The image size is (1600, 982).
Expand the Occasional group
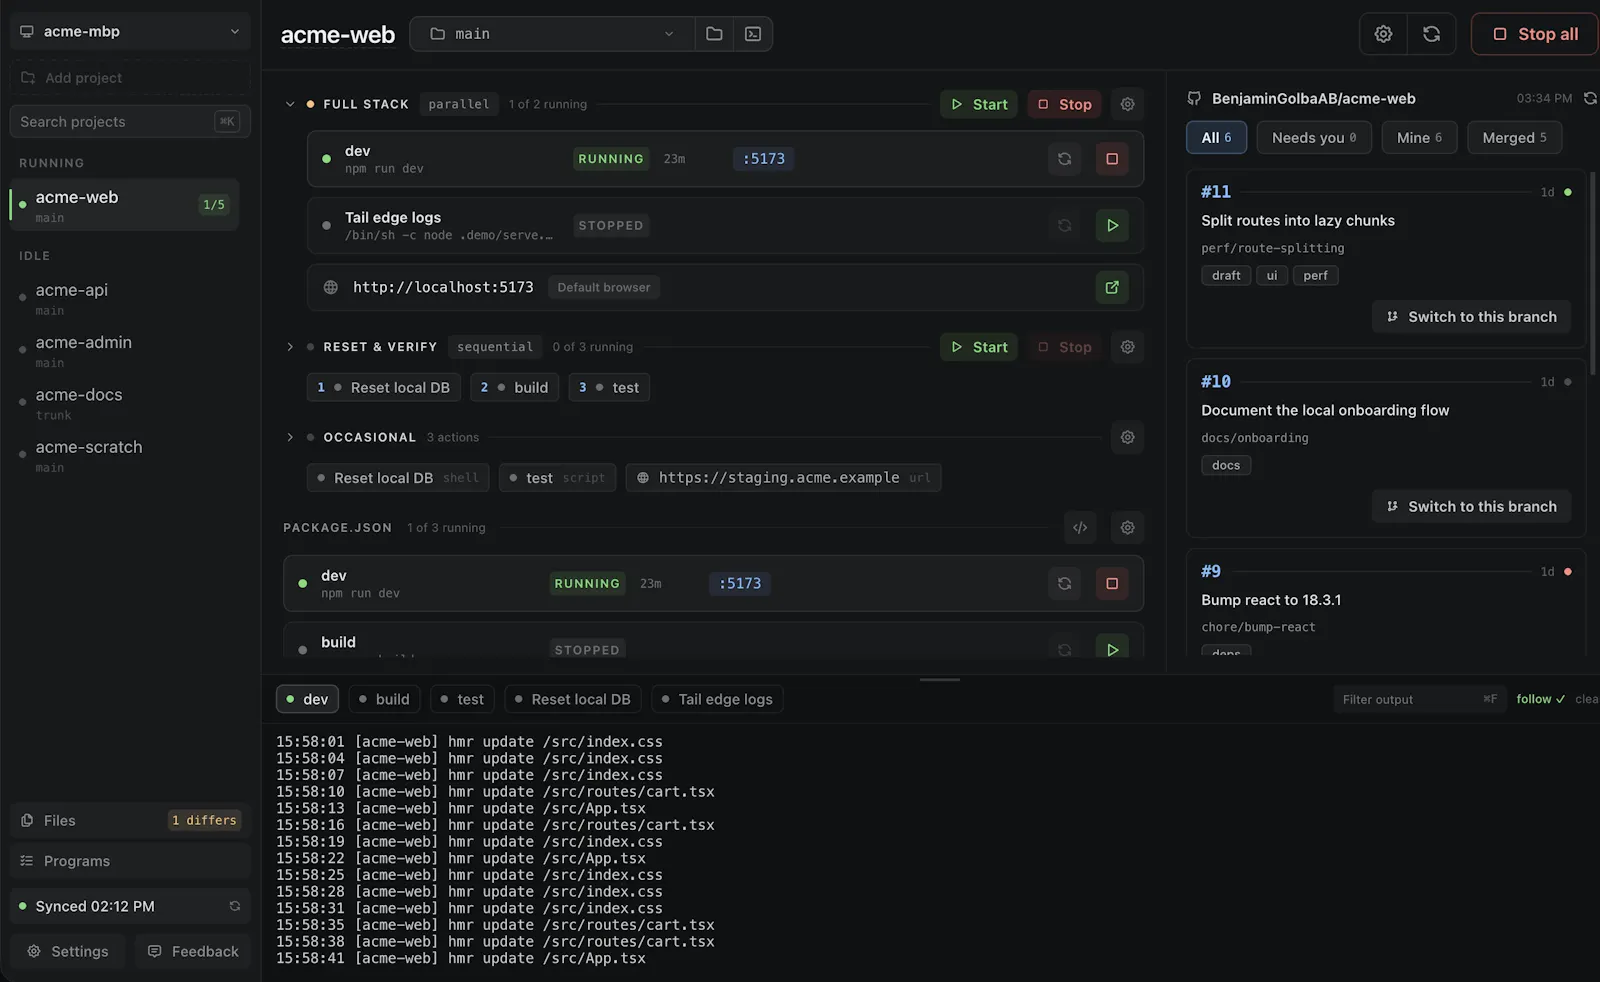[290, 437]
